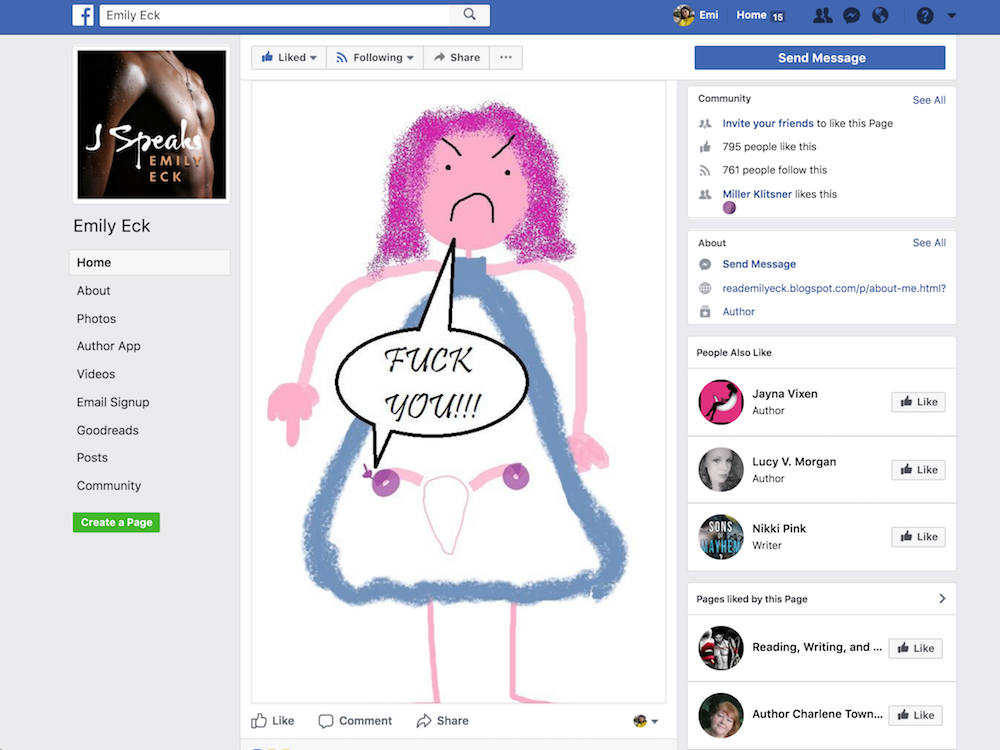This screenshot has height=750, width=1000.
Task: Click the Emi profile picture in top bar
Action: [684, 15]
